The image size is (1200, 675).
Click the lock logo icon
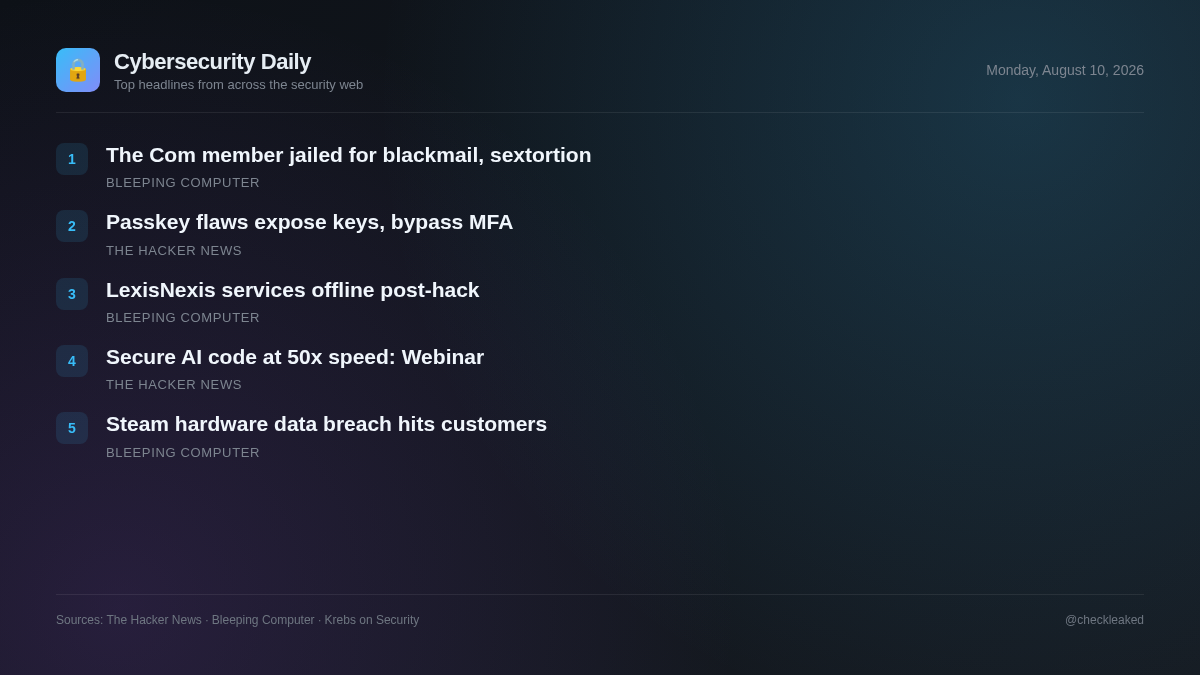78,70
